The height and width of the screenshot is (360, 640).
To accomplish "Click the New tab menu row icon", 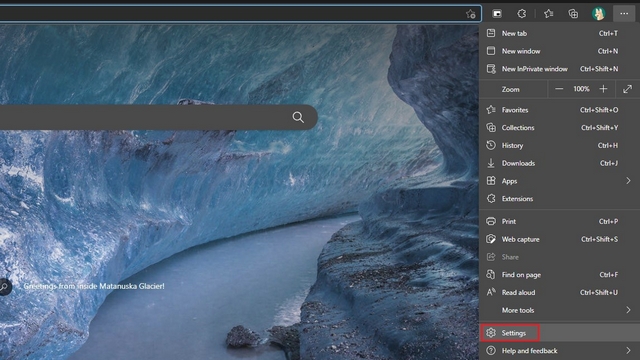I will pos(491,33).
